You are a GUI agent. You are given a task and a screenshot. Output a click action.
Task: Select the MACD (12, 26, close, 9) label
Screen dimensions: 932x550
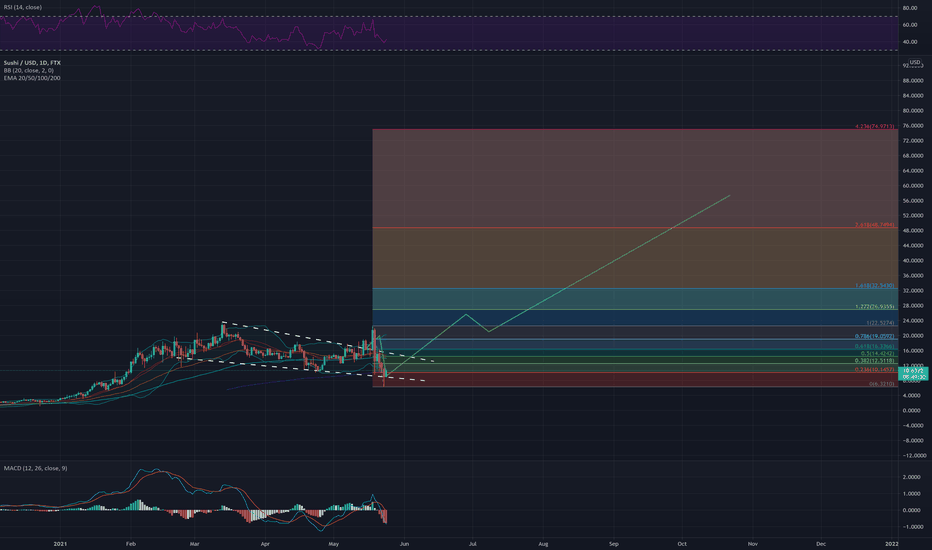[36, 468]
